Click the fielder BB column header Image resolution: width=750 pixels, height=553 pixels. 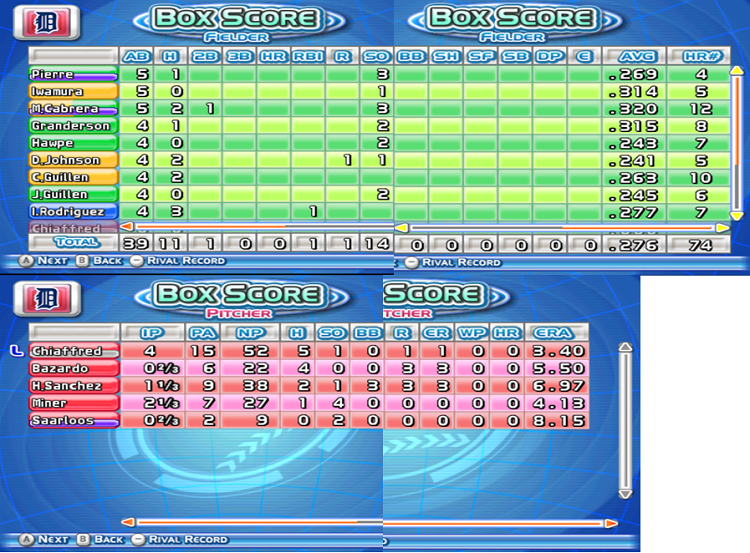click(x=411, y=56)
